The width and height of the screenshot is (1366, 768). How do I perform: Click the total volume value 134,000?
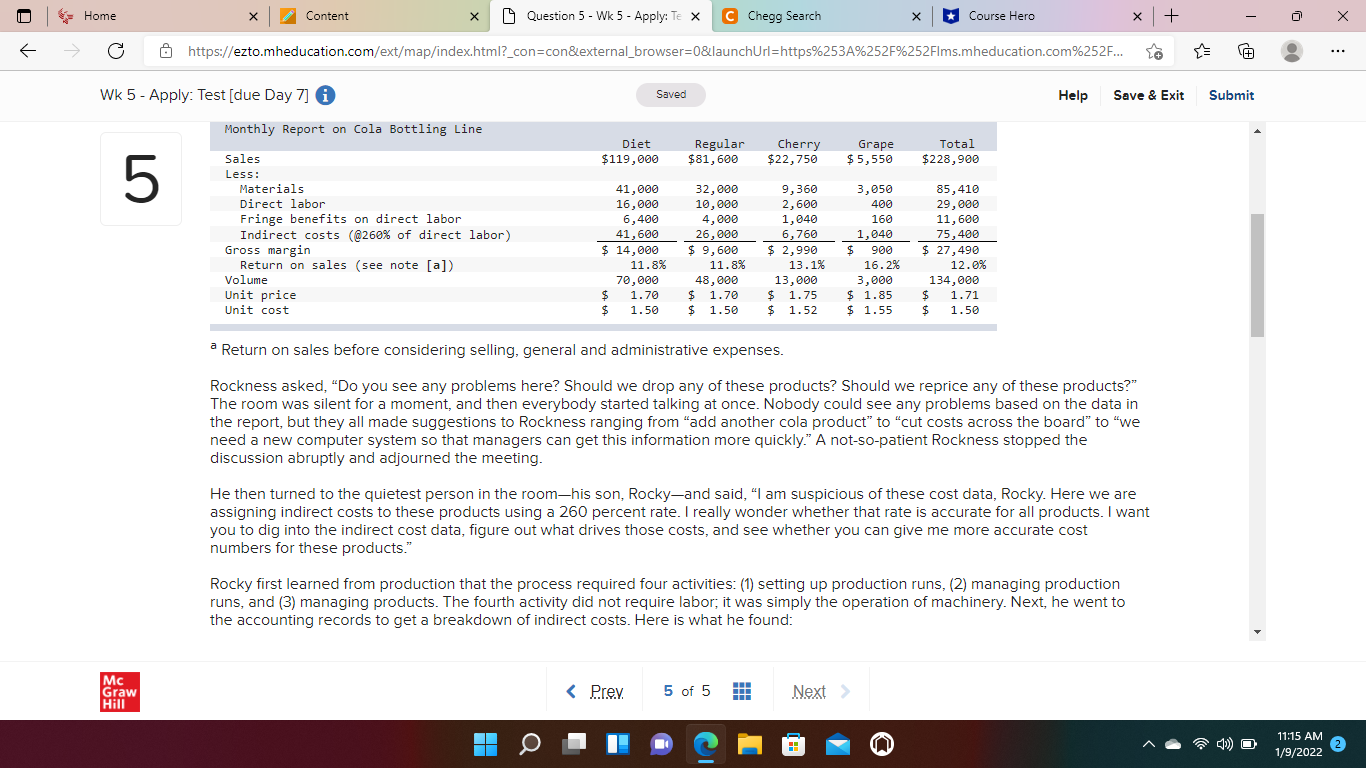[x=953, y=280]
